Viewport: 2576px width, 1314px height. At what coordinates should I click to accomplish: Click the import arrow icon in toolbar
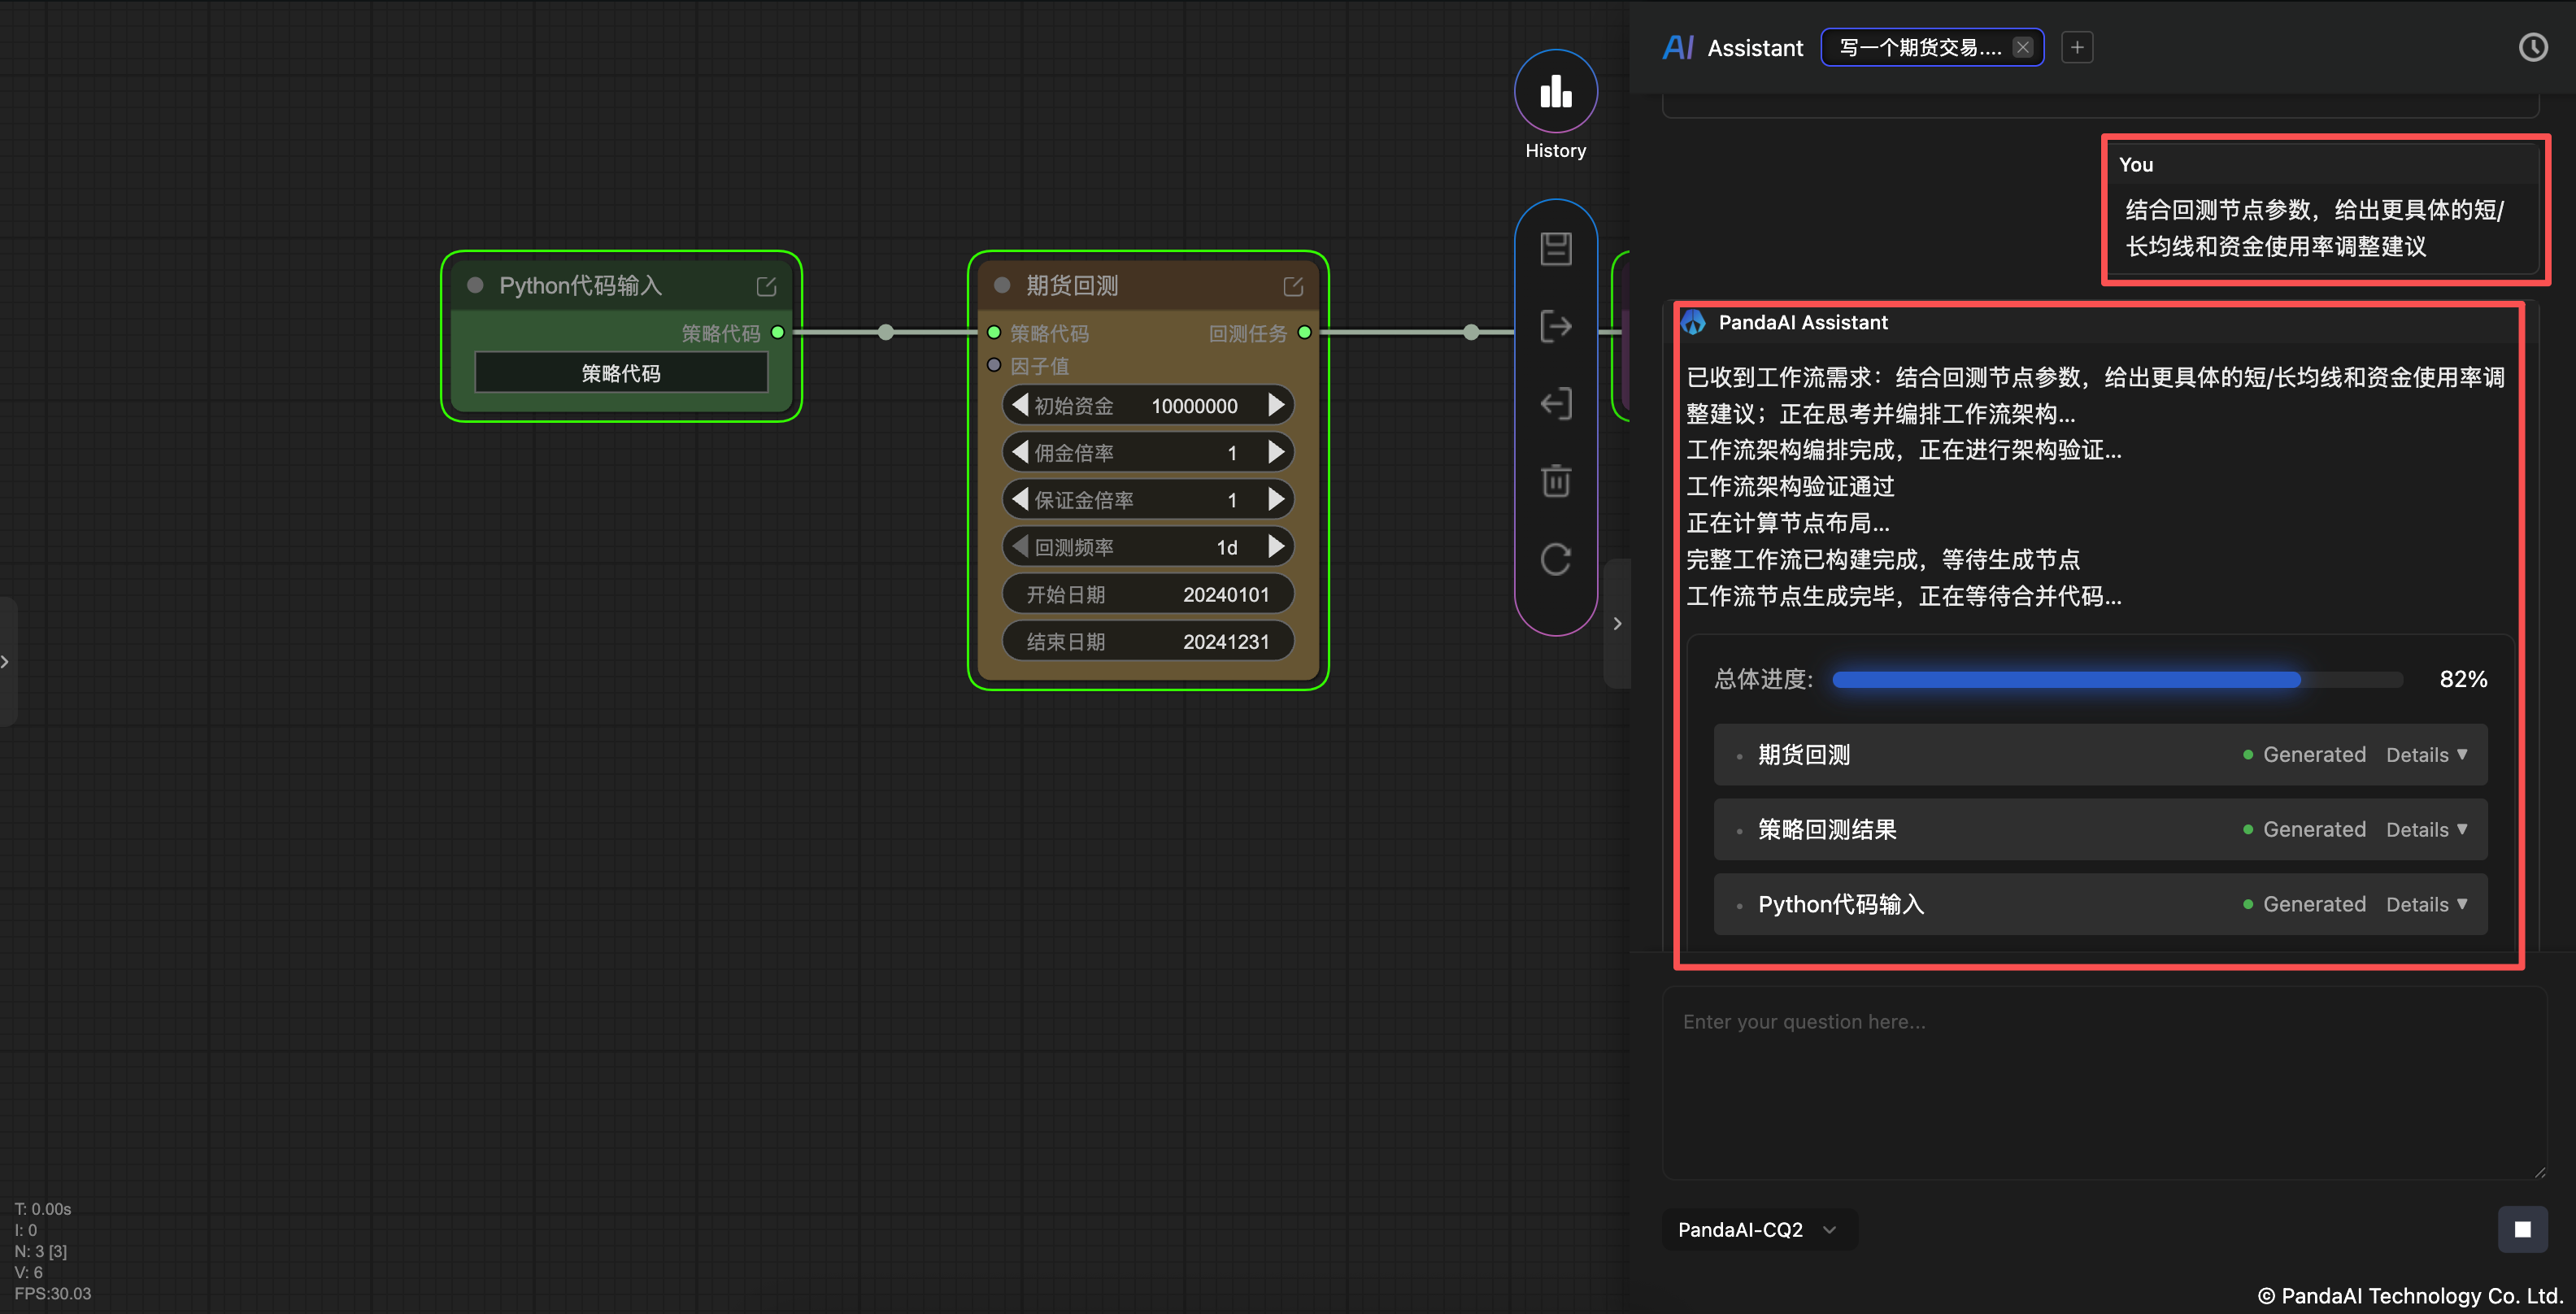pyautogui.click(x=1555, y=404)
